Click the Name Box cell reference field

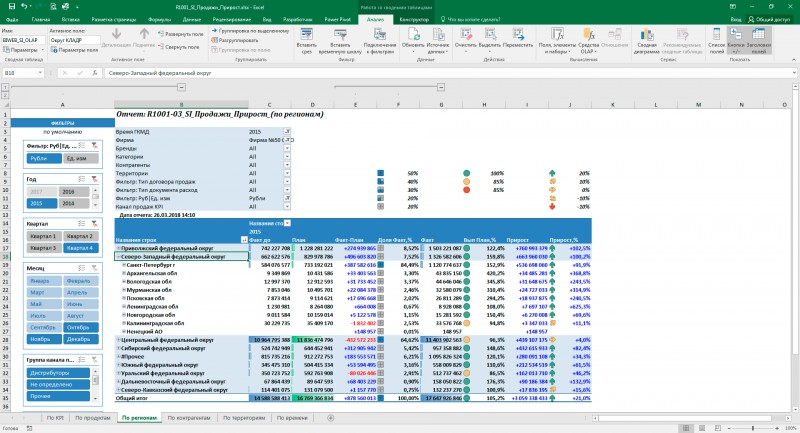coord(22,73)
